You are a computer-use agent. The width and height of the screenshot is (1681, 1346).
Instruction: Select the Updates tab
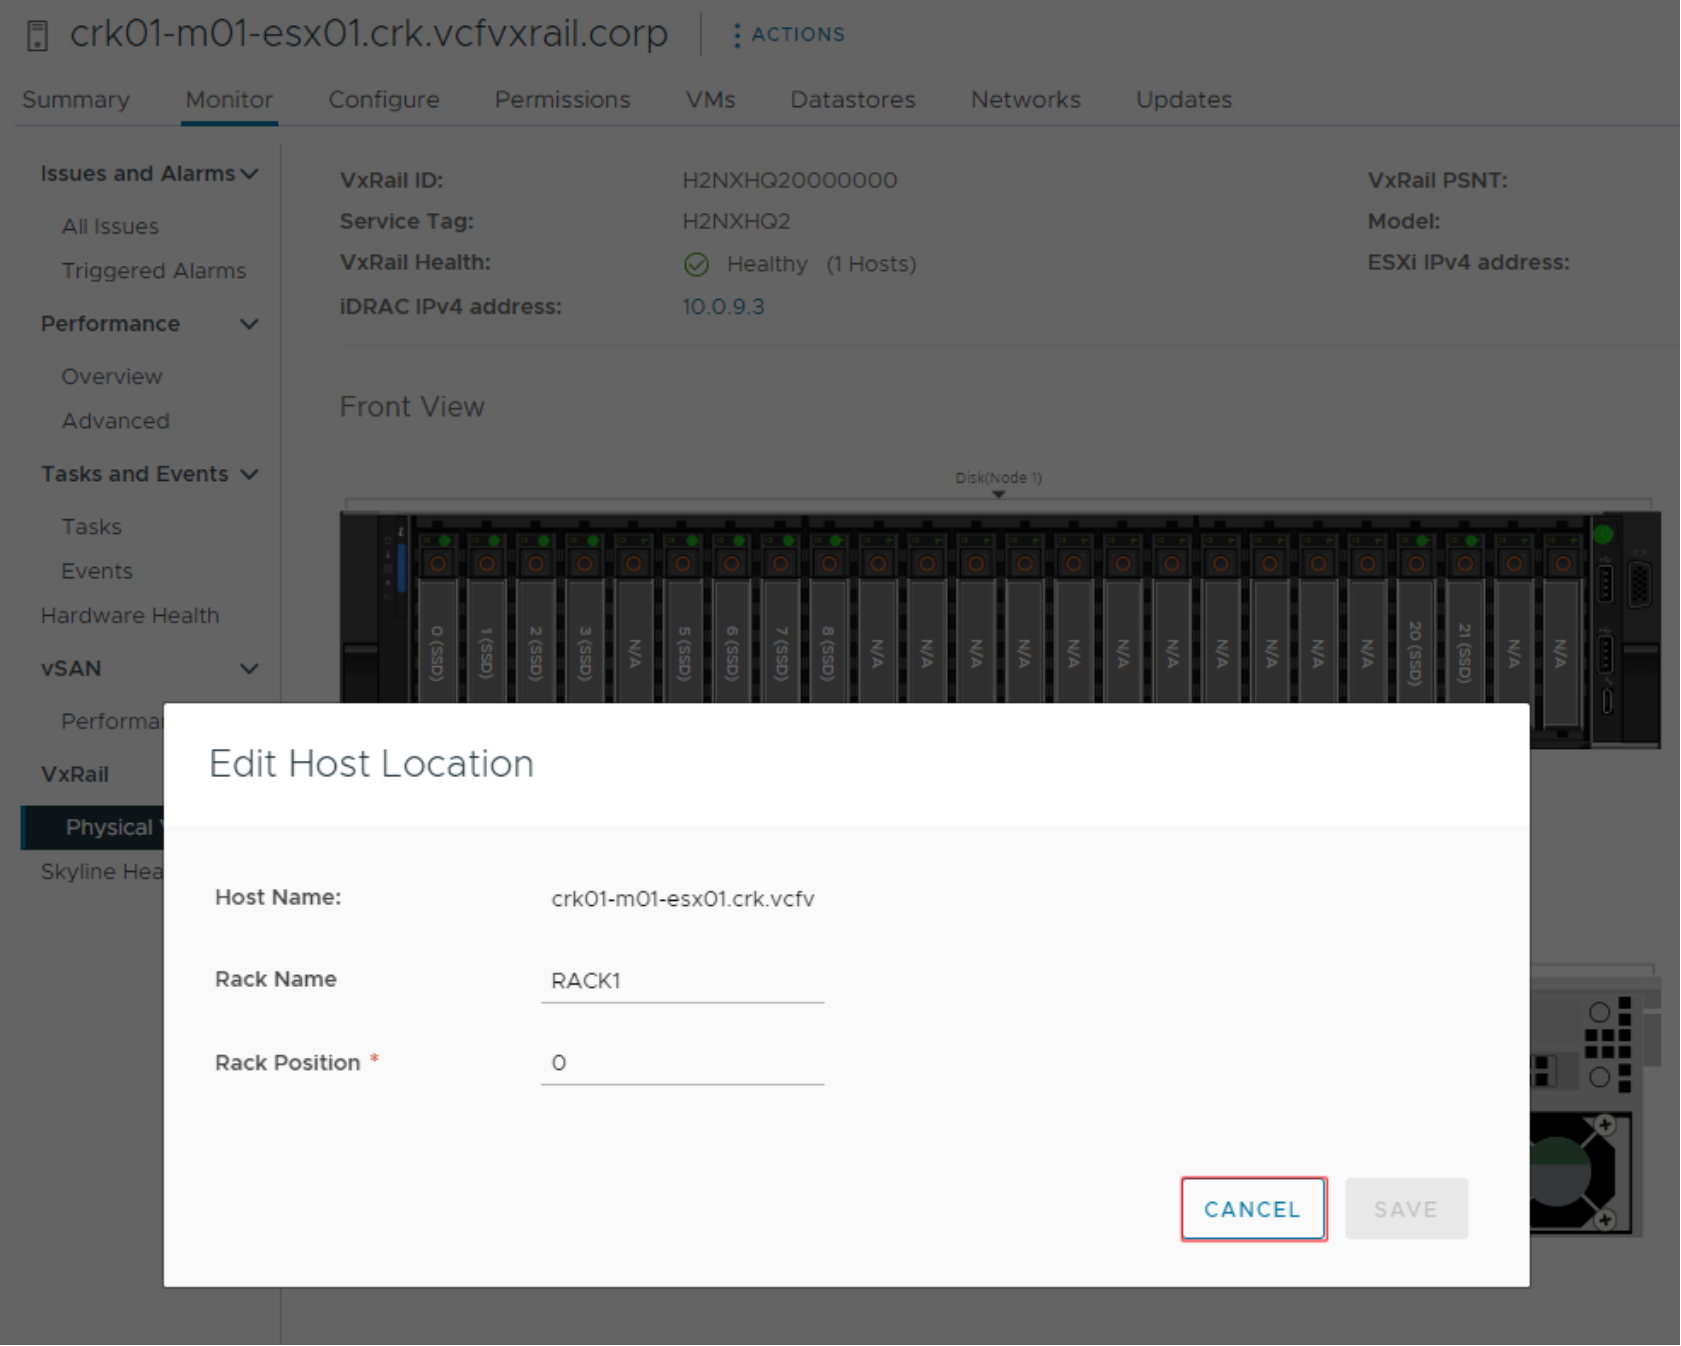click(1184, 100)
